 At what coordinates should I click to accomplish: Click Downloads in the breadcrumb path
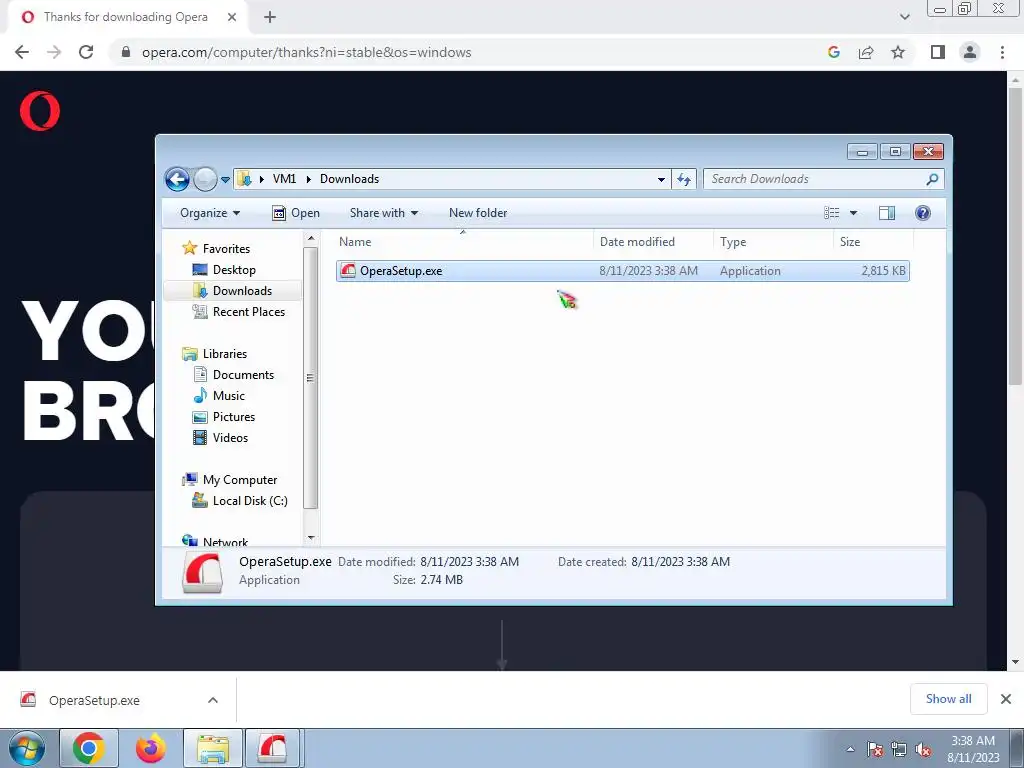tap(349, 179)
